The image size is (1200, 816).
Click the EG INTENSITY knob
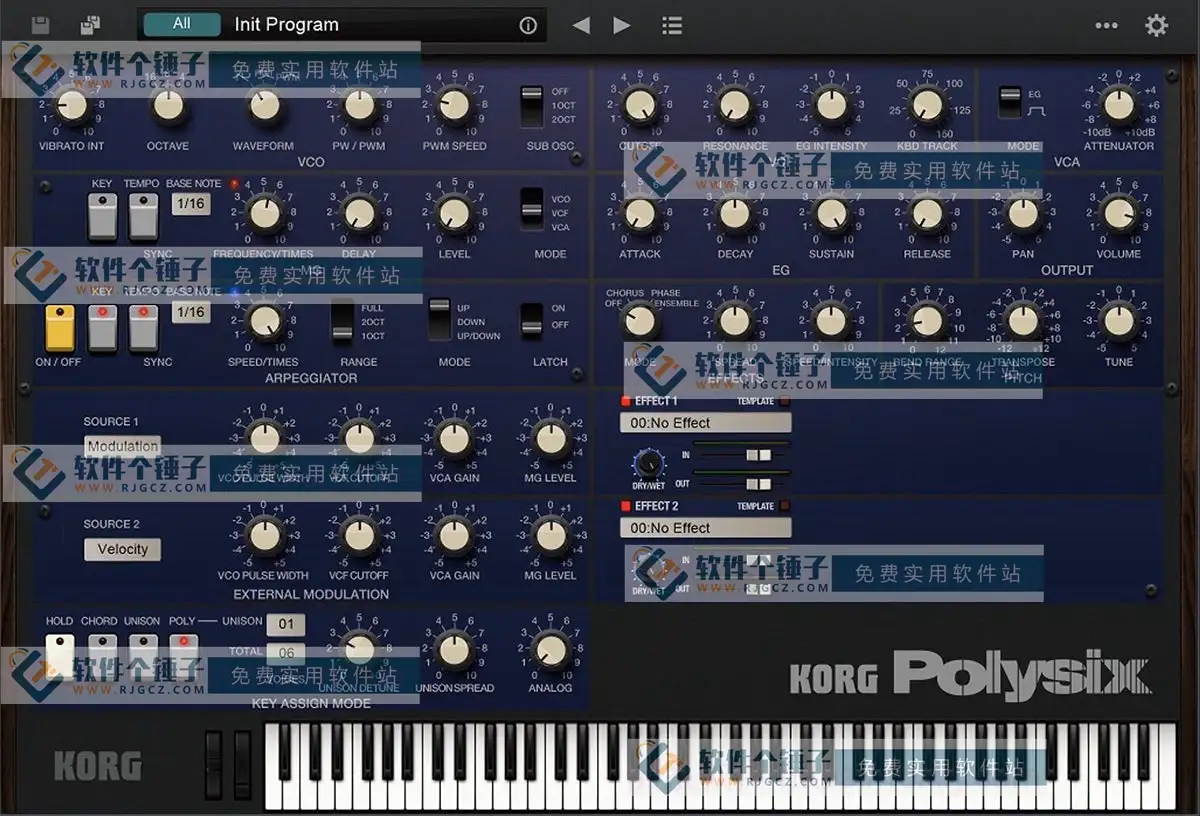pos(831,105)
